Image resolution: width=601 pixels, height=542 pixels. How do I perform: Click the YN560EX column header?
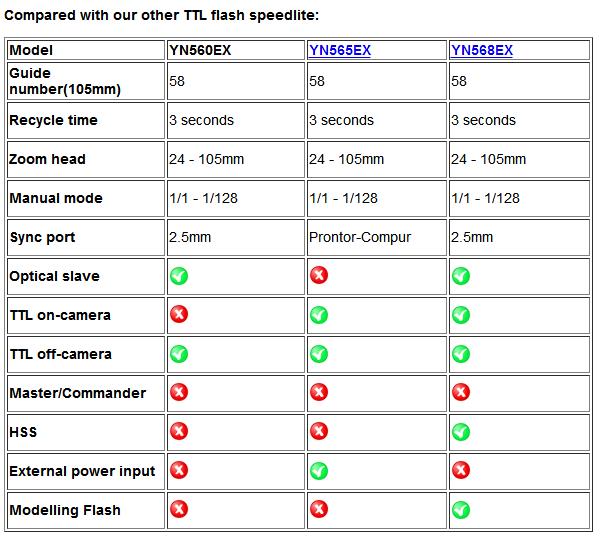200,50
